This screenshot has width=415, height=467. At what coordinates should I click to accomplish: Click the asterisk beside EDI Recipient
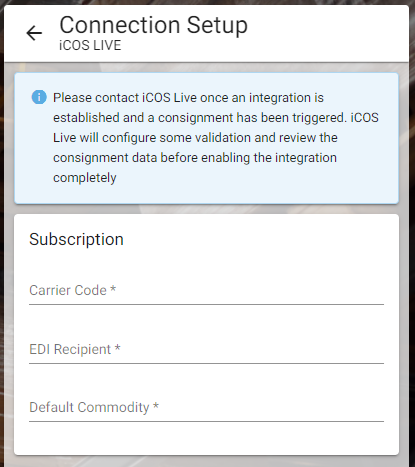click(117, 348)
